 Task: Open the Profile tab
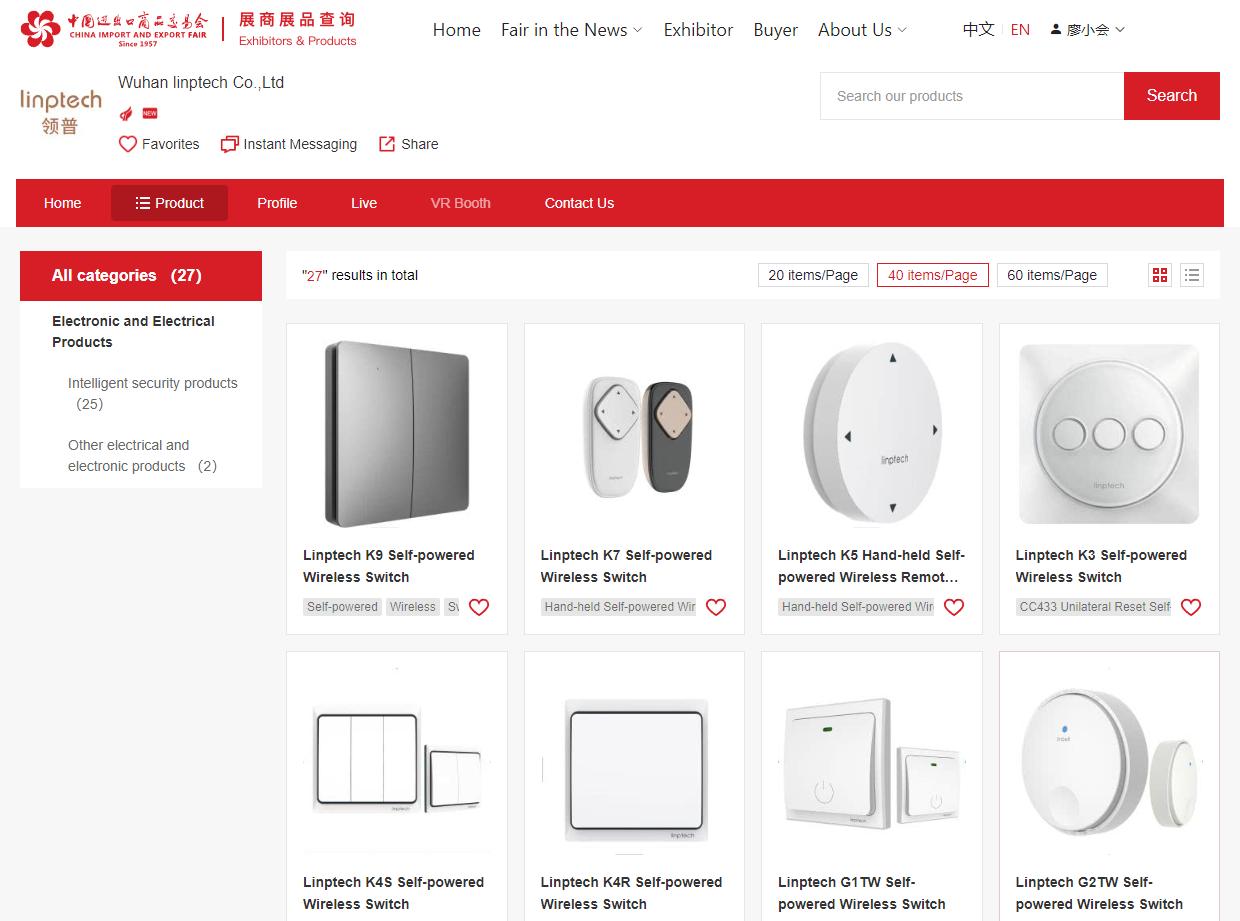click(x=277, y=203)
